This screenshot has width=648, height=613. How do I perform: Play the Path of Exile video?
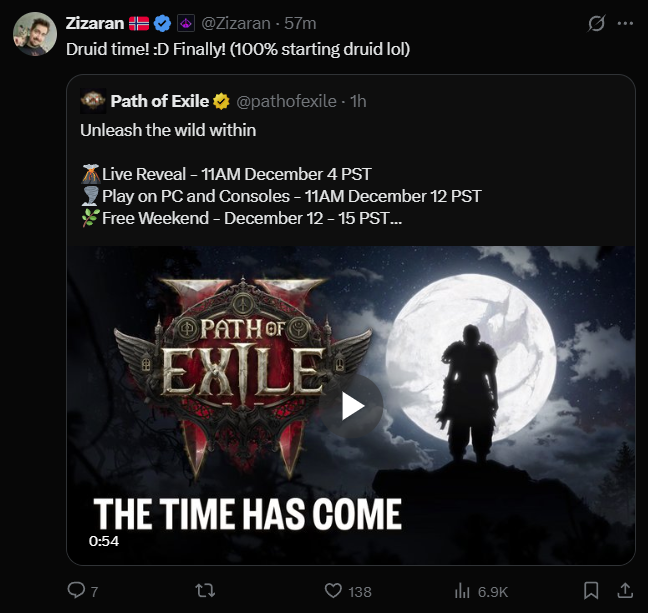(351, 405)
